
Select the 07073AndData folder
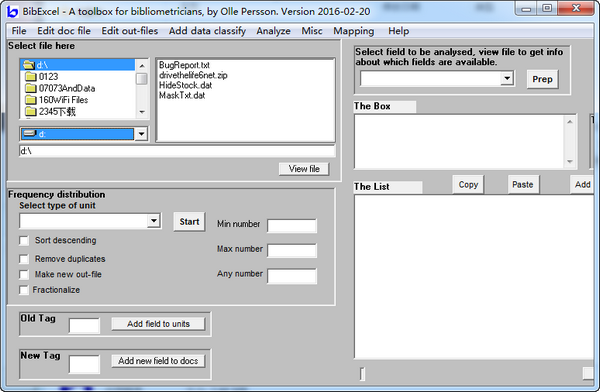click(x=60, y=88)
